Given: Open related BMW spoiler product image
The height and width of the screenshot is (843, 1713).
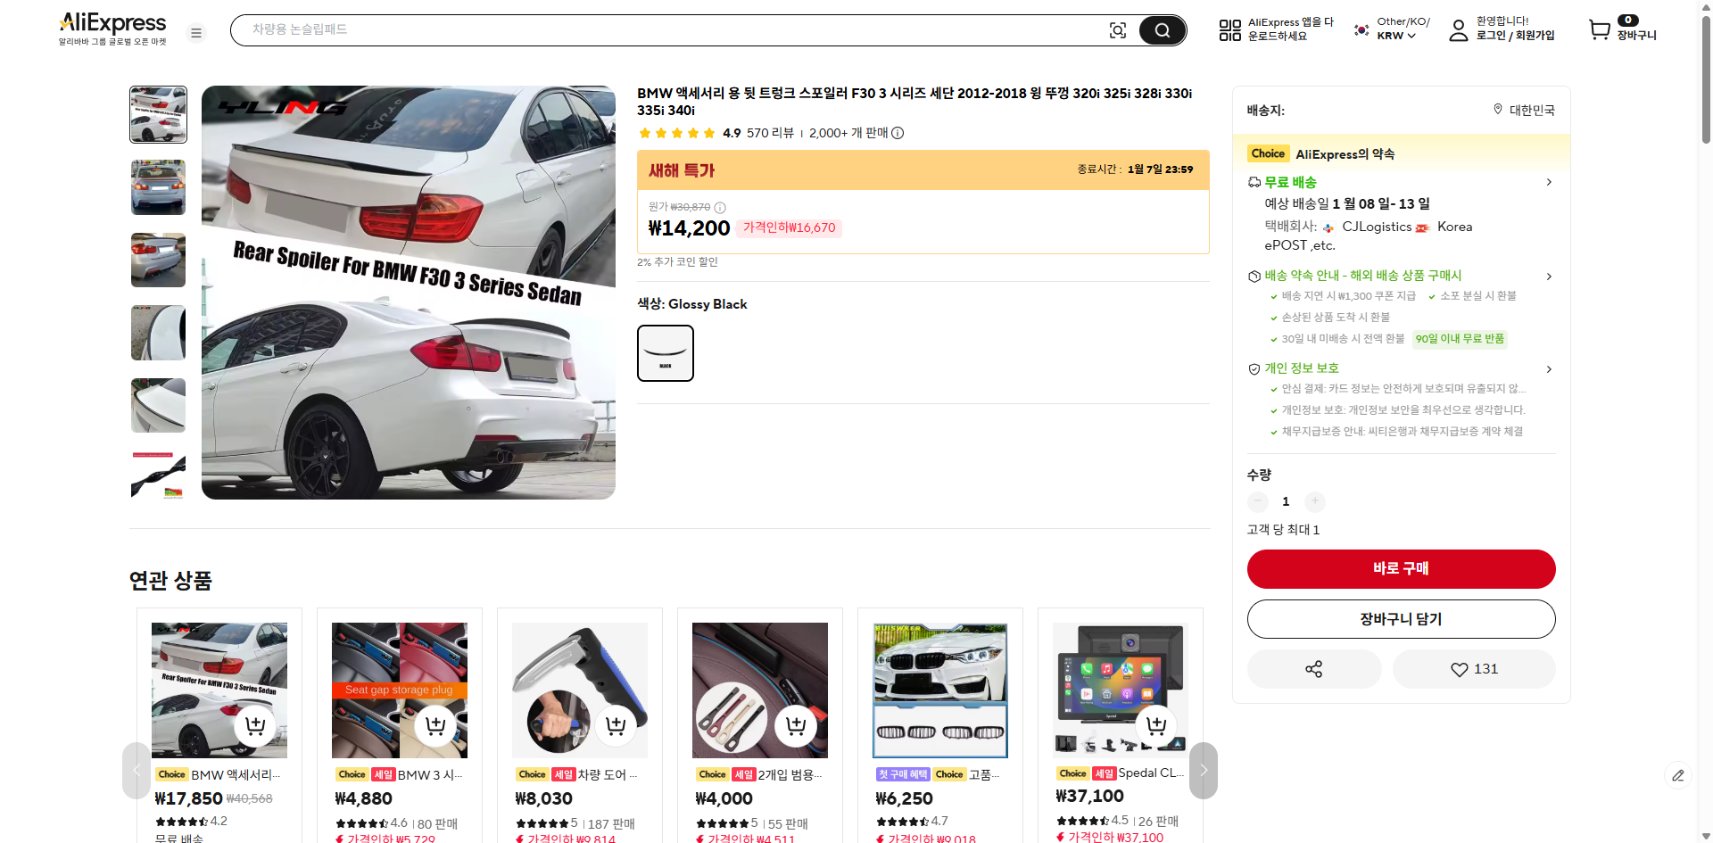Looking at the screenshot, I should [219, 690].
